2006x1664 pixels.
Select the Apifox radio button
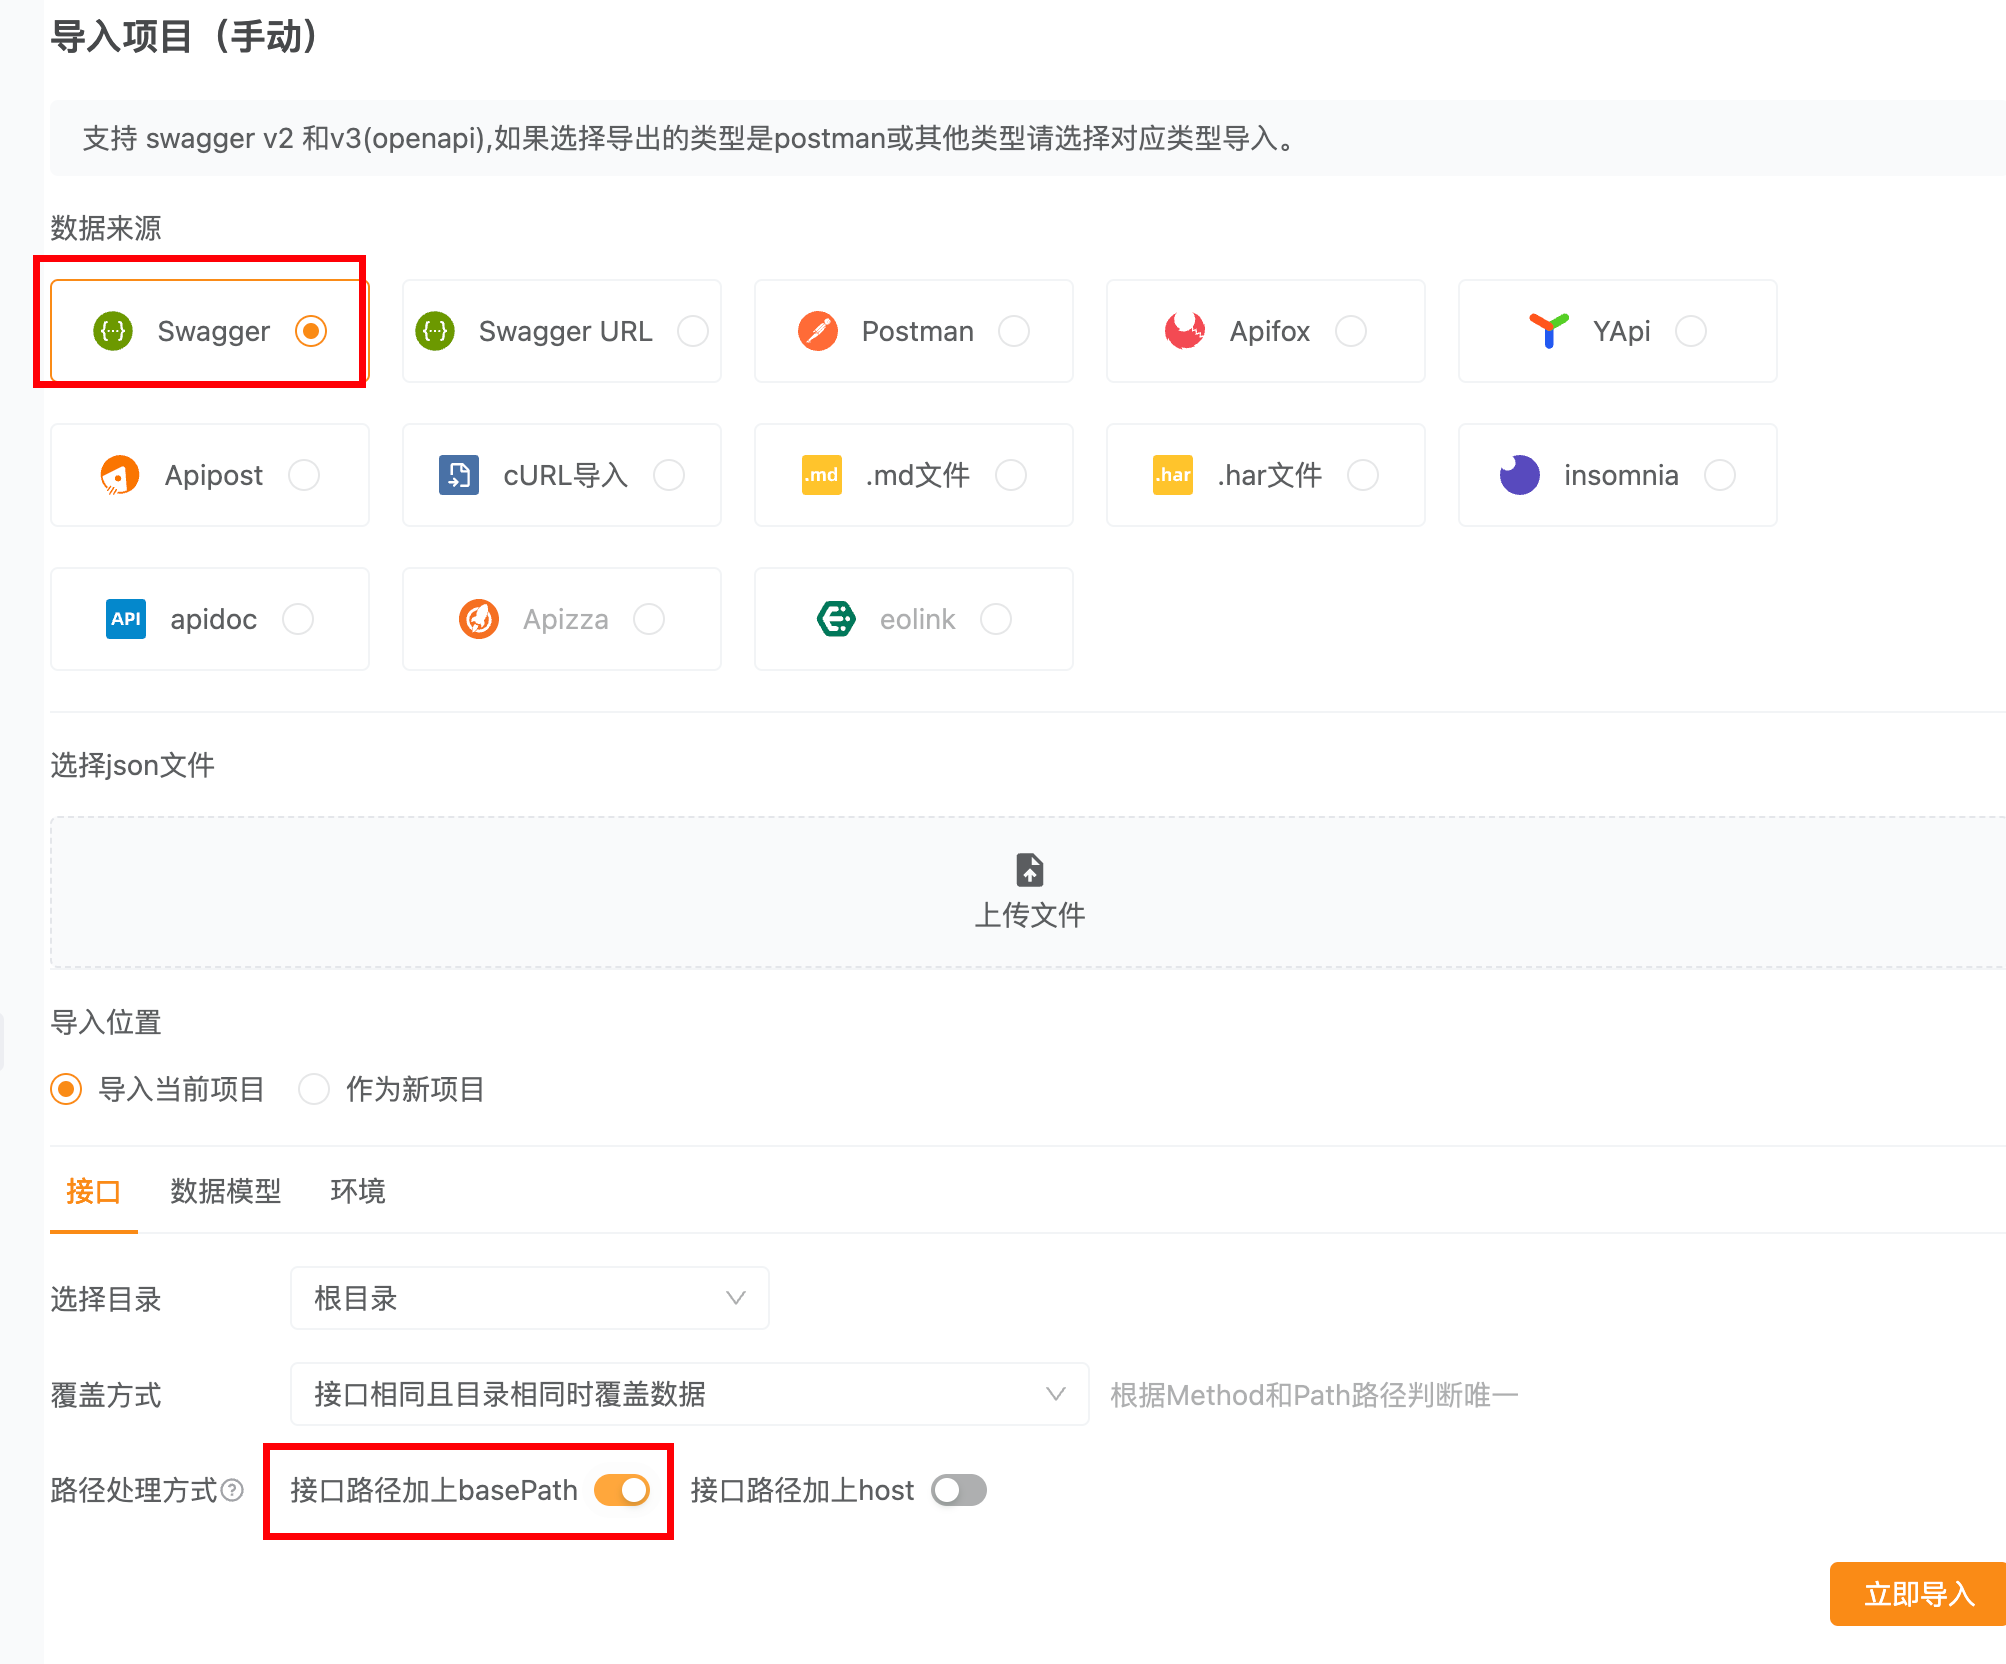click(x=1351, y=331)
